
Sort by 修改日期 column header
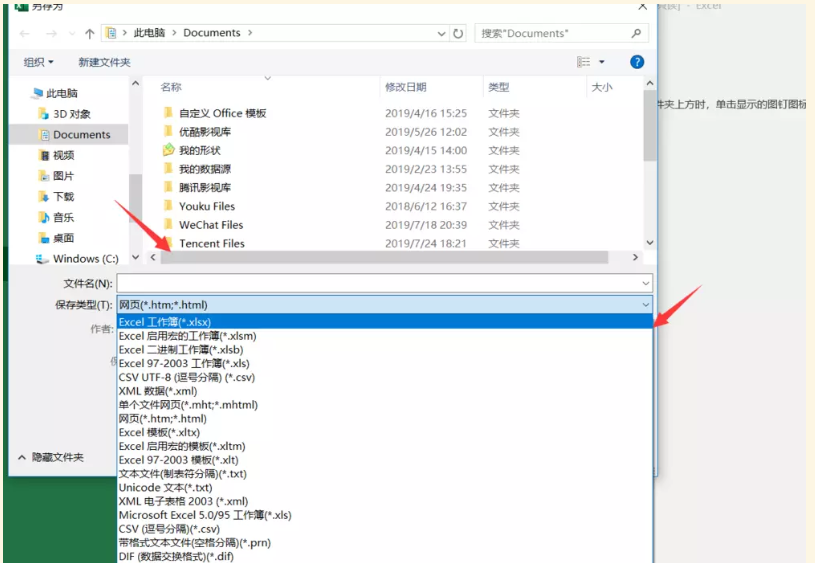coord(405,87)
